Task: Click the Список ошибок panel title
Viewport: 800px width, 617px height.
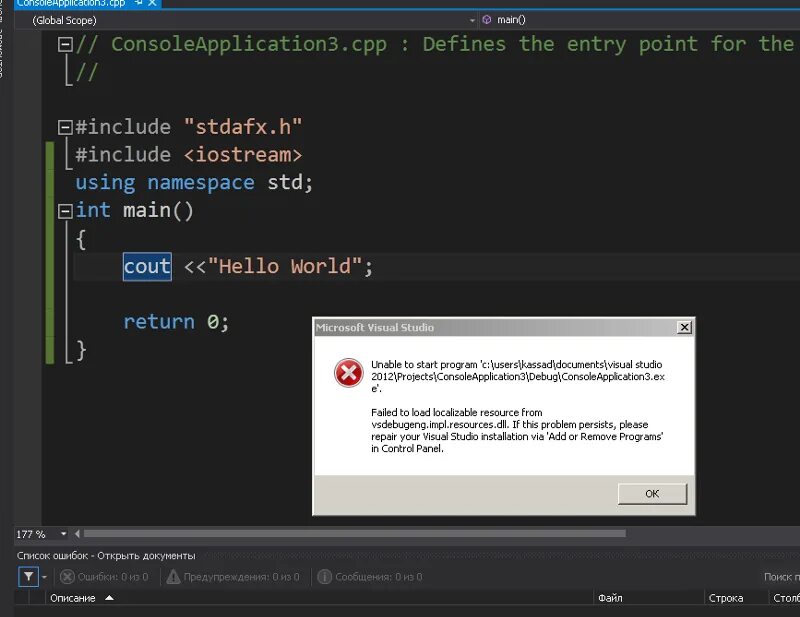Action: (106, 556)
